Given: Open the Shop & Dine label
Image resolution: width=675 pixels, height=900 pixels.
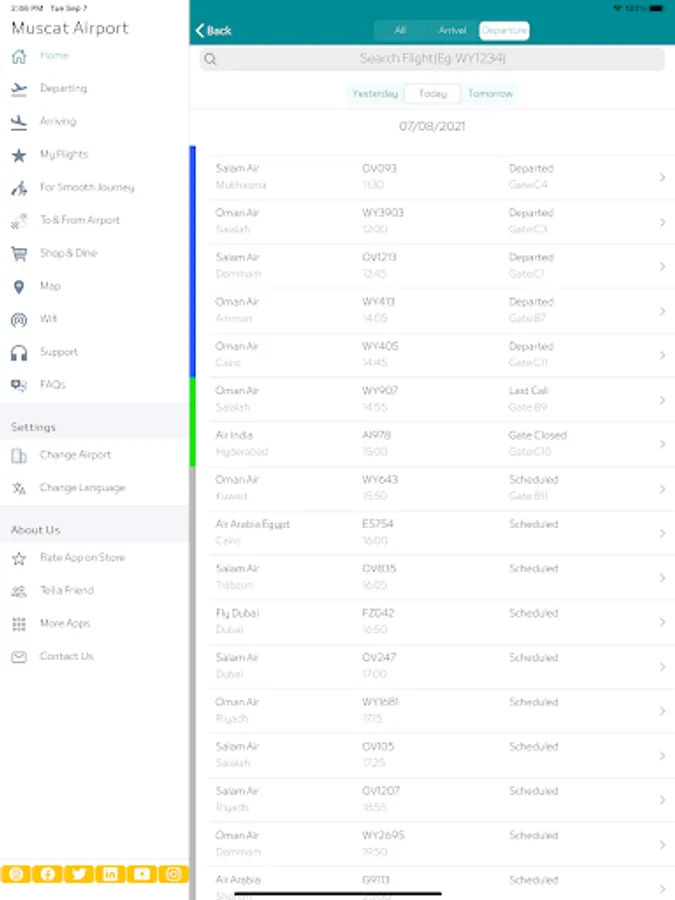Looking at the screenshot, I should click(68, 253).
